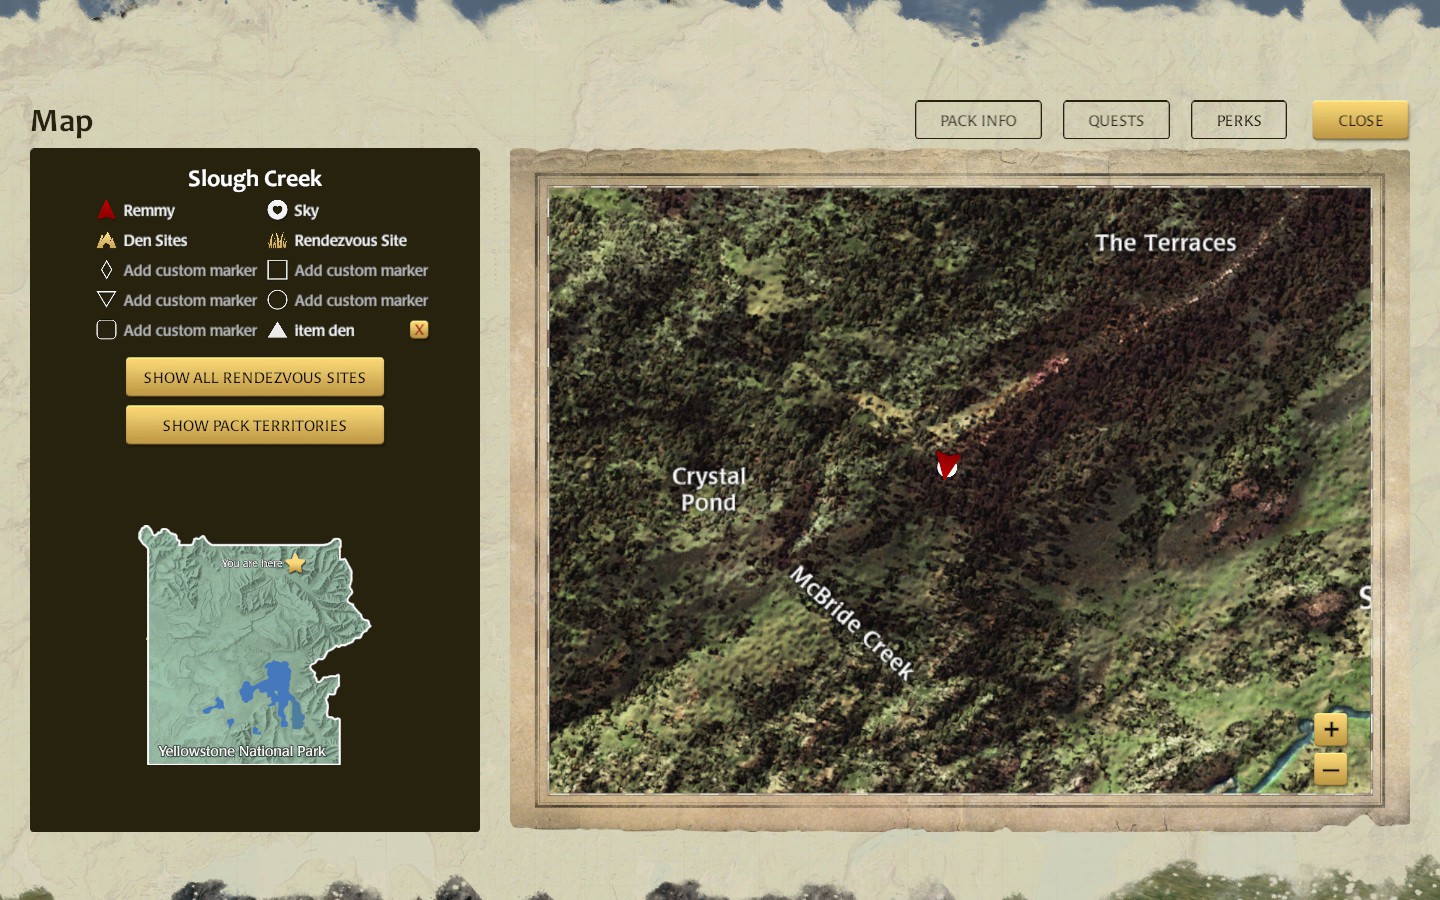
Task: Click 'Add custom marker' beside the circle
Action: tap(361, 300)
